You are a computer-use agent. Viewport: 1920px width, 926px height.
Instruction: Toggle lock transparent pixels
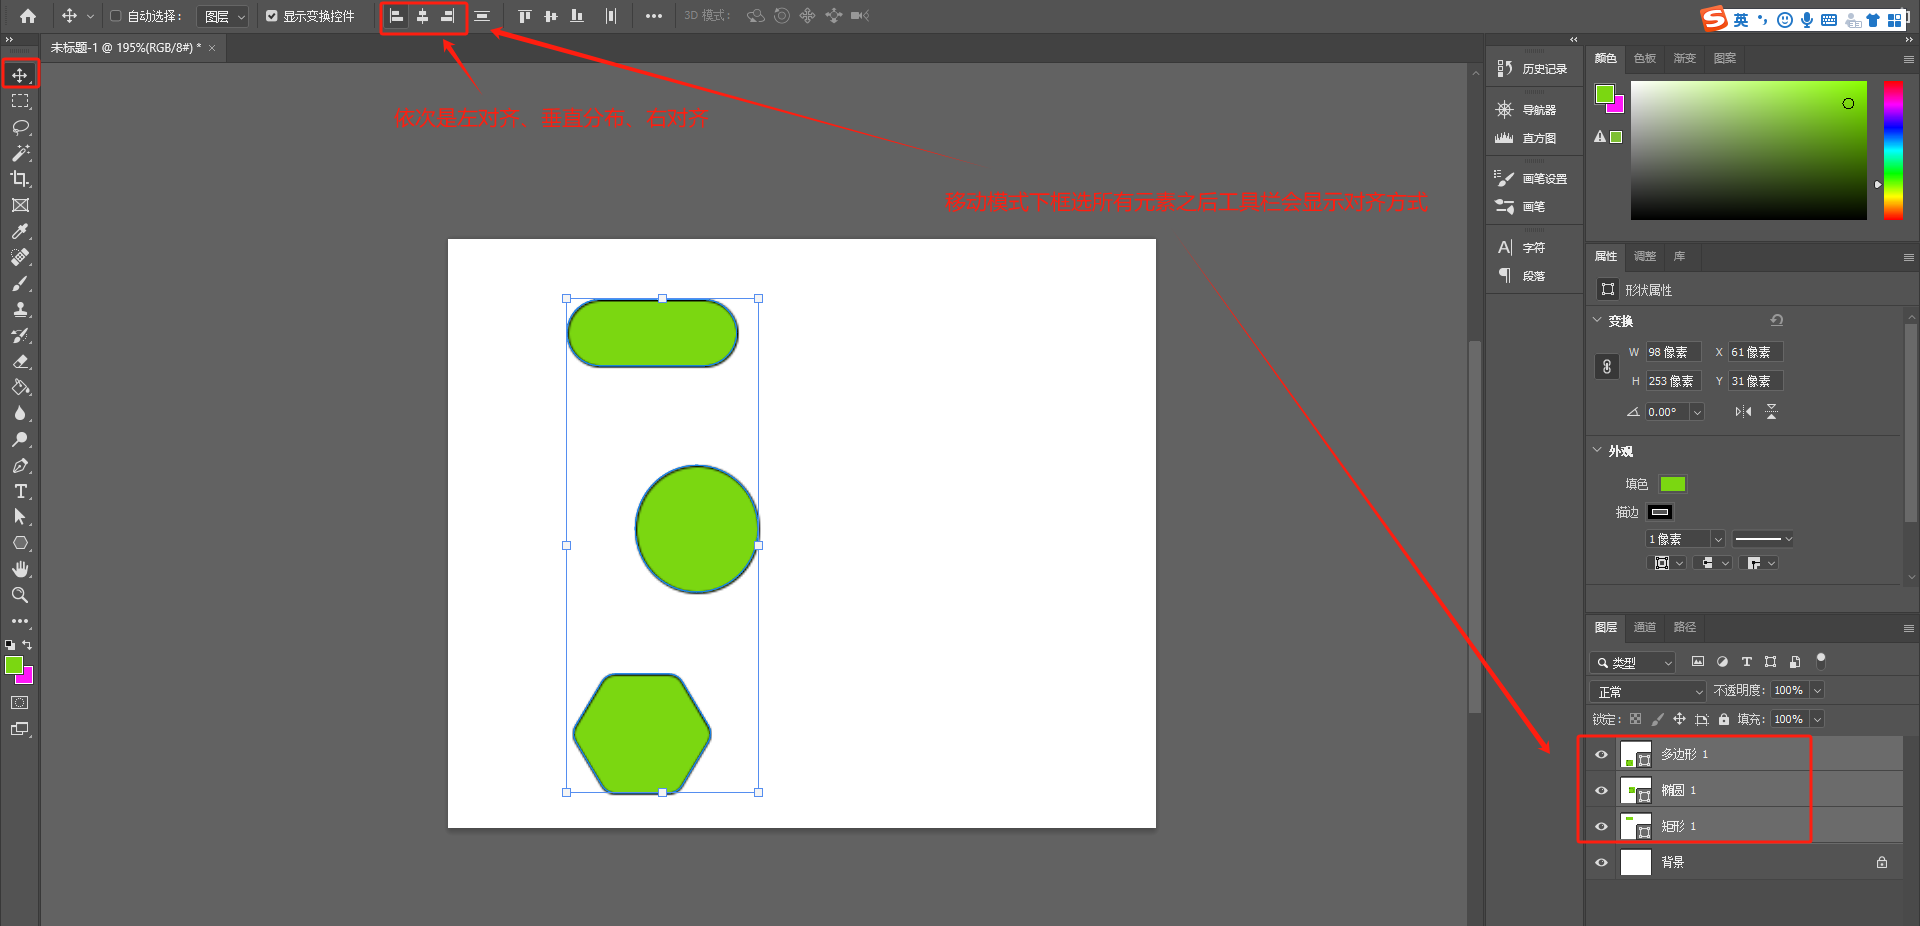click(x=1635, y=719)
